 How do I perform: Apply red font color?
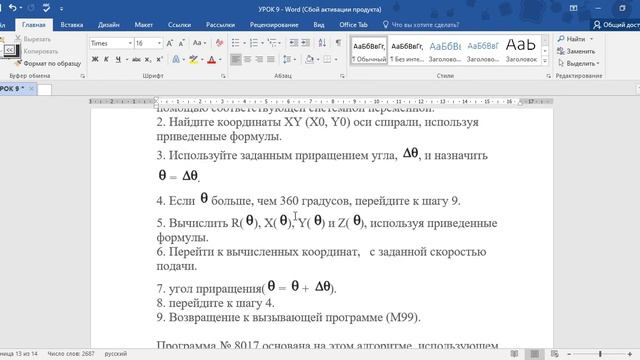(x=211, y=60)
